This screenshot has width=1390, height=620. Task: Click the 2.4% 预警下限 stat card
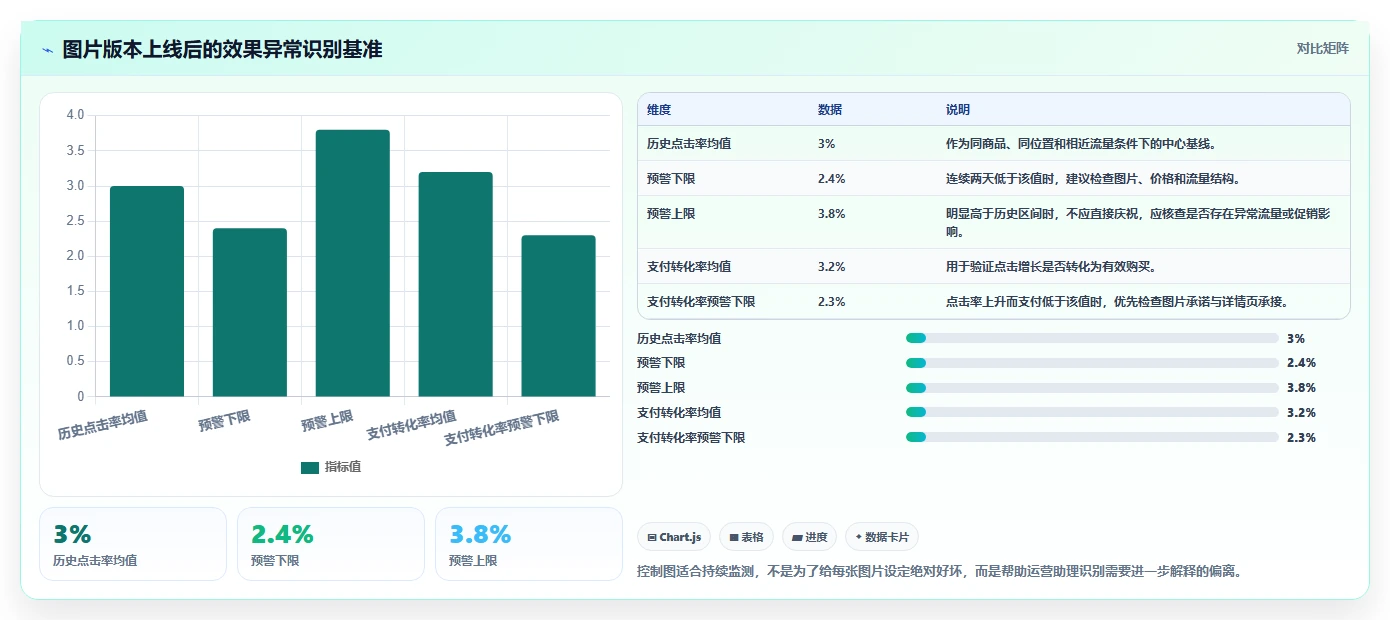tap(331, 544)
